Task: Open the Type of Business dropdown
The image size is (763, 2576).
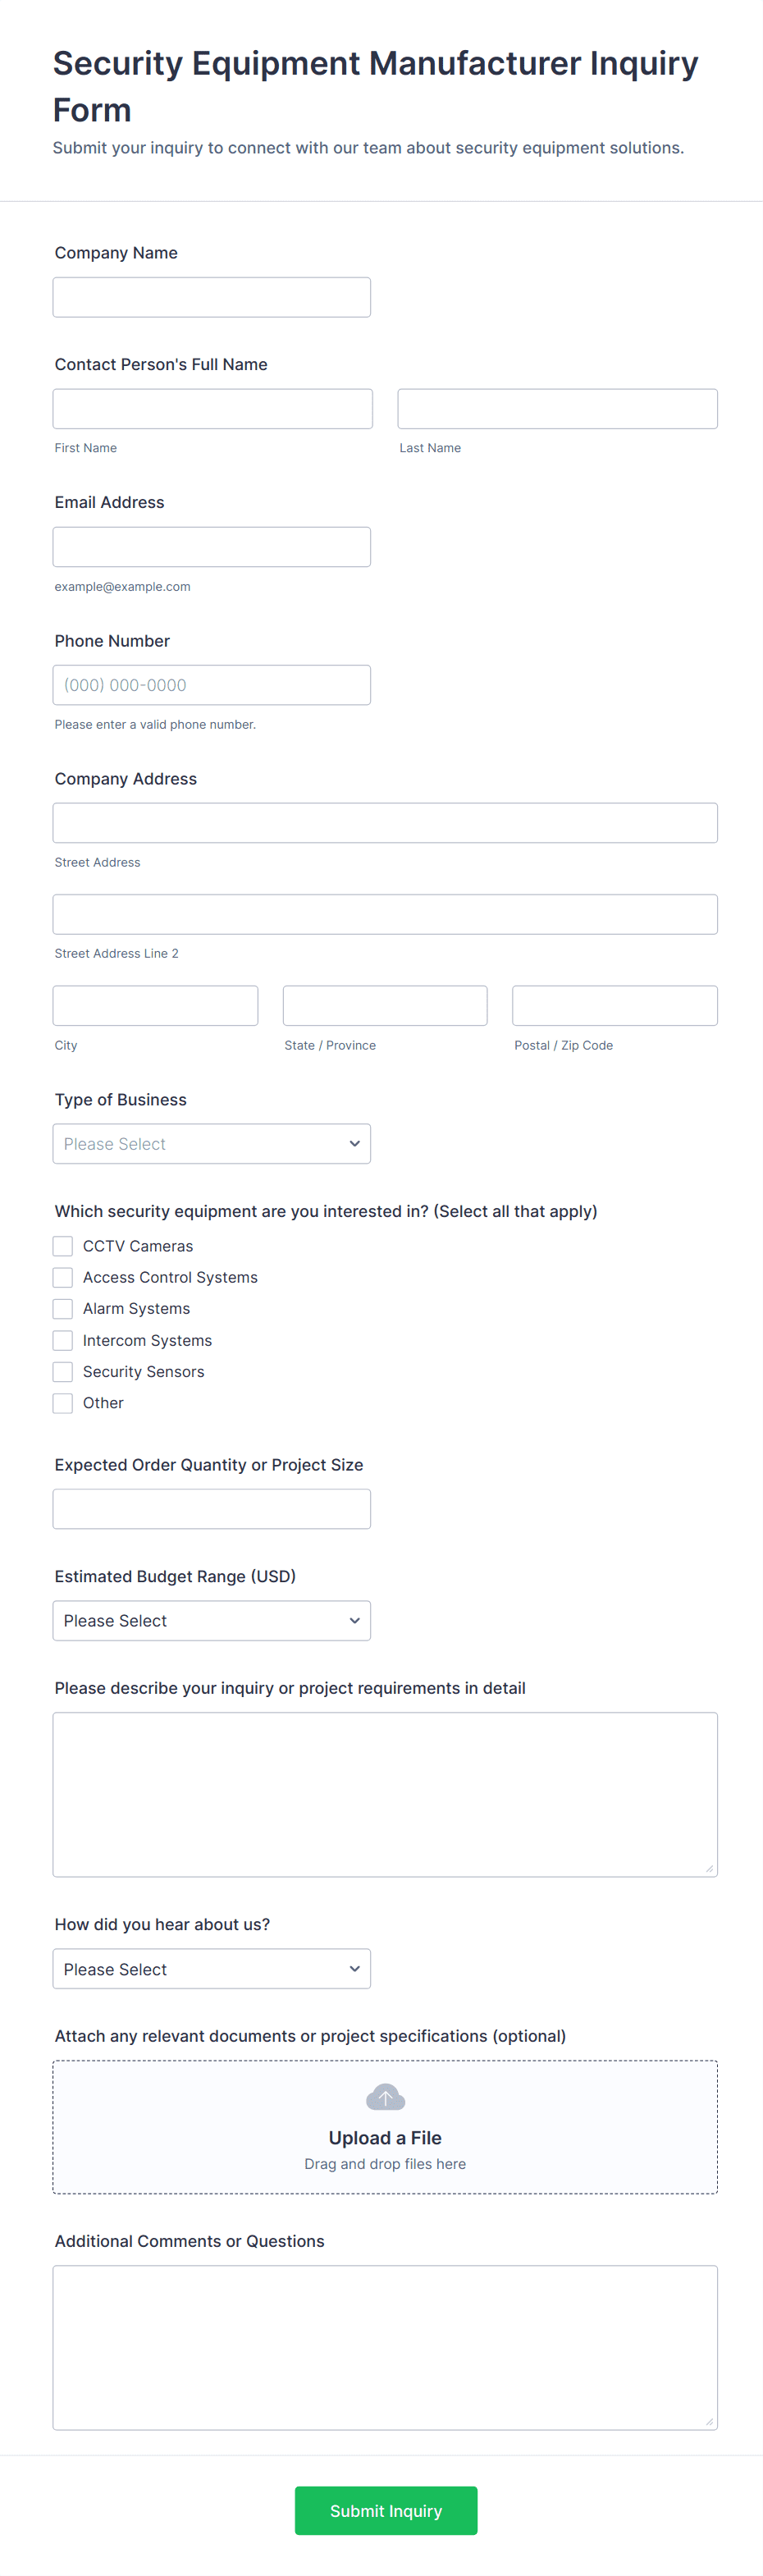Action: coord(211,1143)
